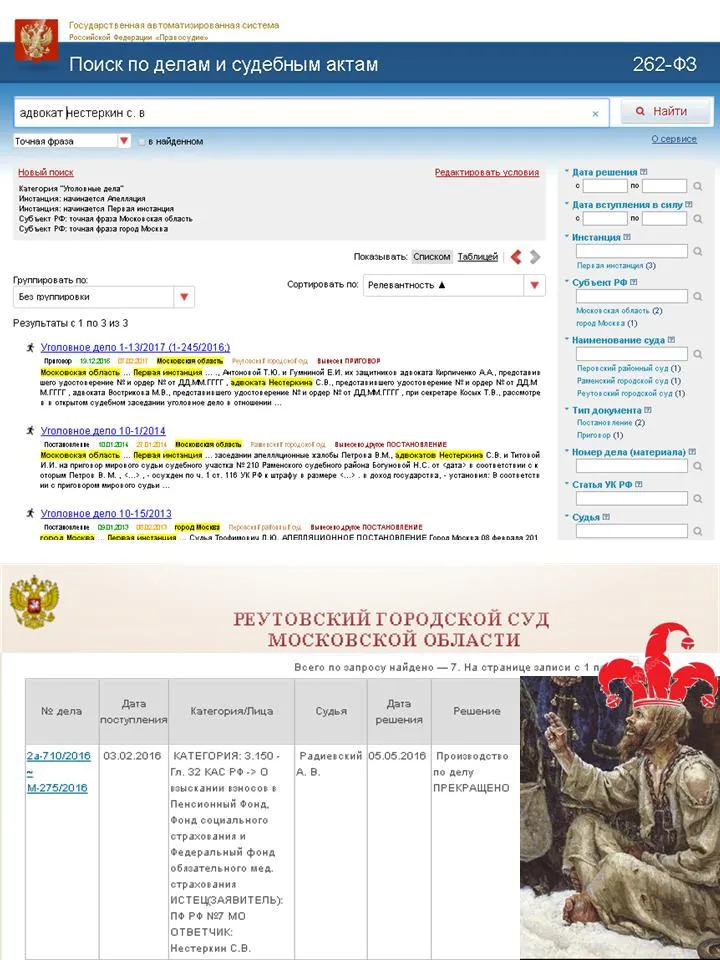The image size is (720, 960).
Task: Click the running man icon beside case 10-15/2013
Action: click(30, 513)
